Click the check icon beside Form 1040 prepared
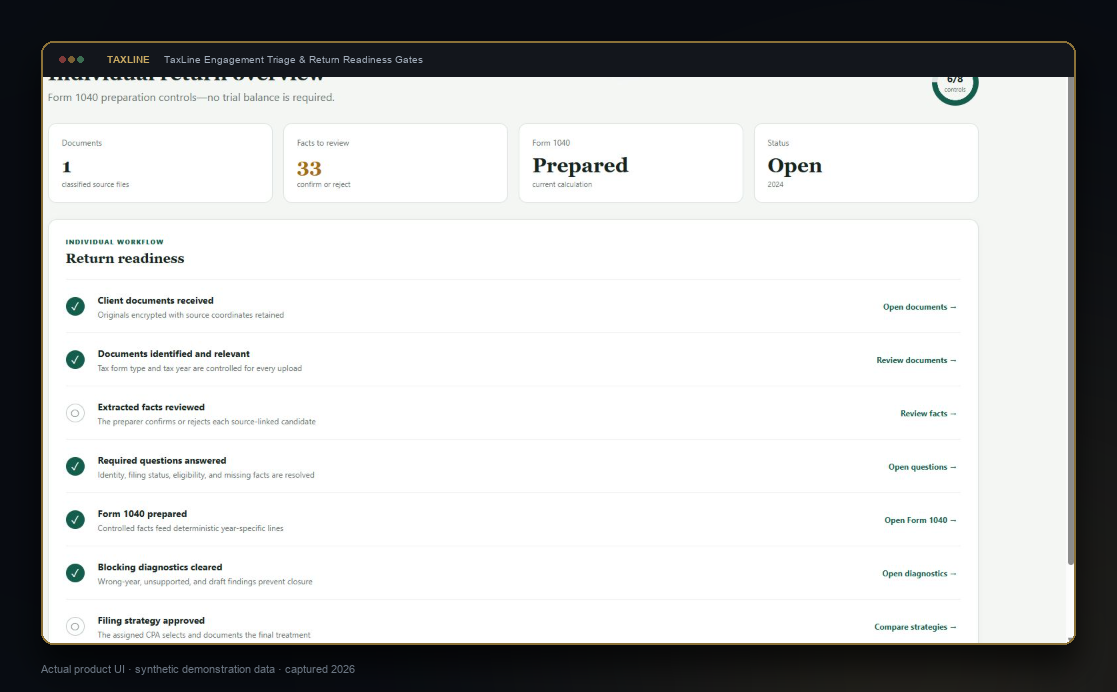The image size is (1117, 692). click(x=75, y=520)
